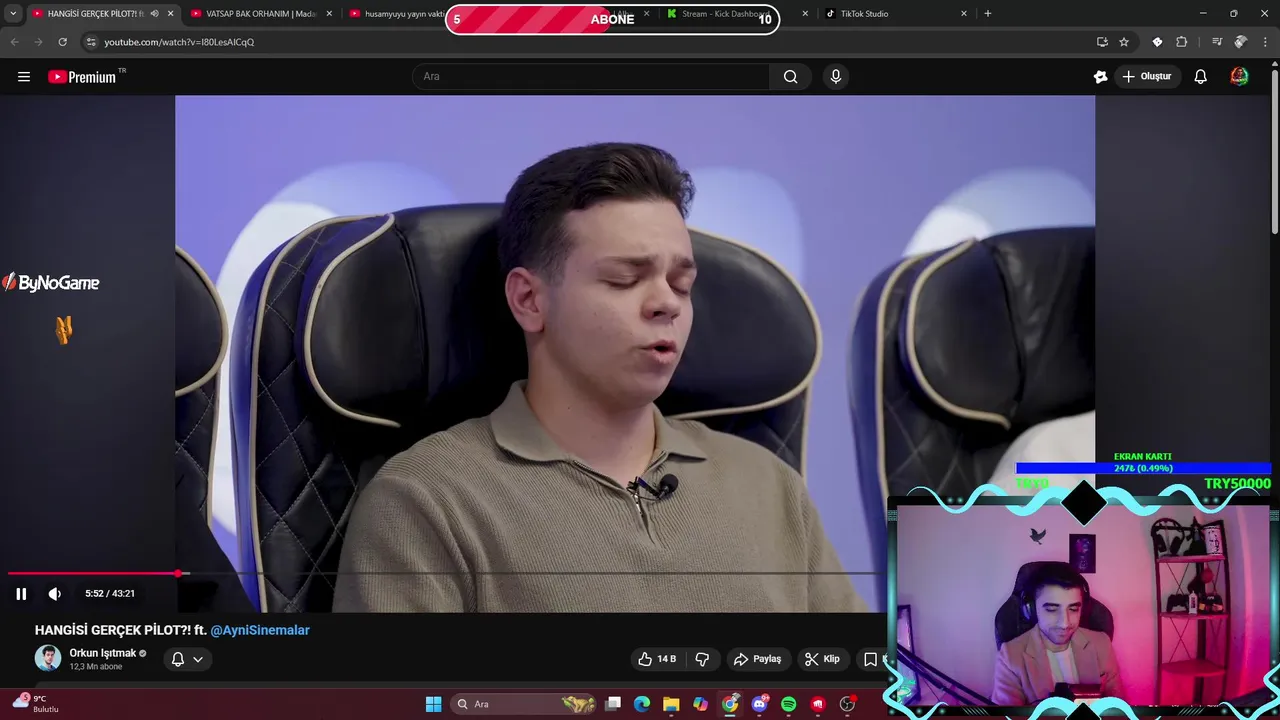Open media controls music-note icon

click(x=1217, y=42)
